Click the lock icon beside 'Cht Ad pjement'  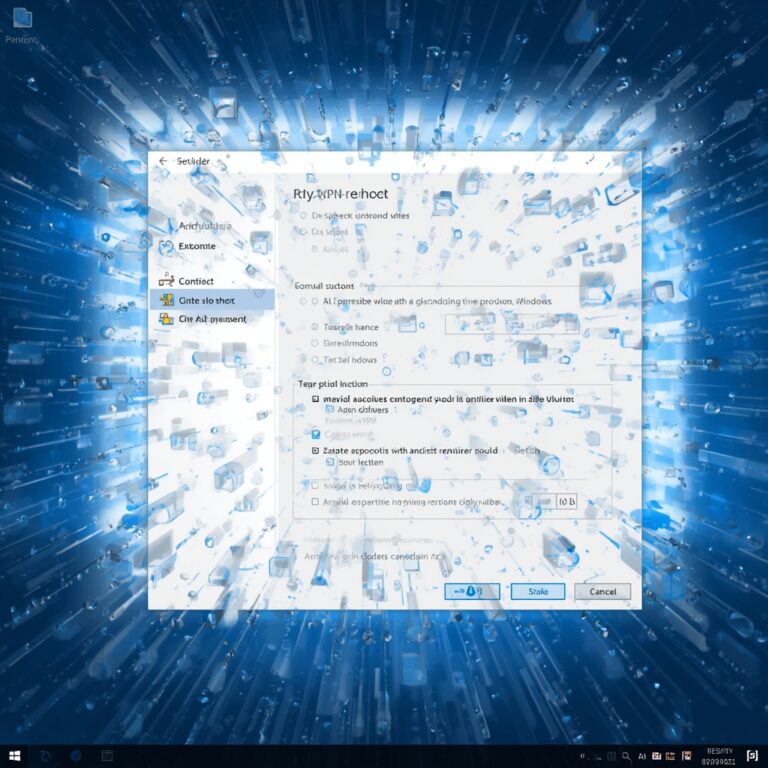pos(167,319)
